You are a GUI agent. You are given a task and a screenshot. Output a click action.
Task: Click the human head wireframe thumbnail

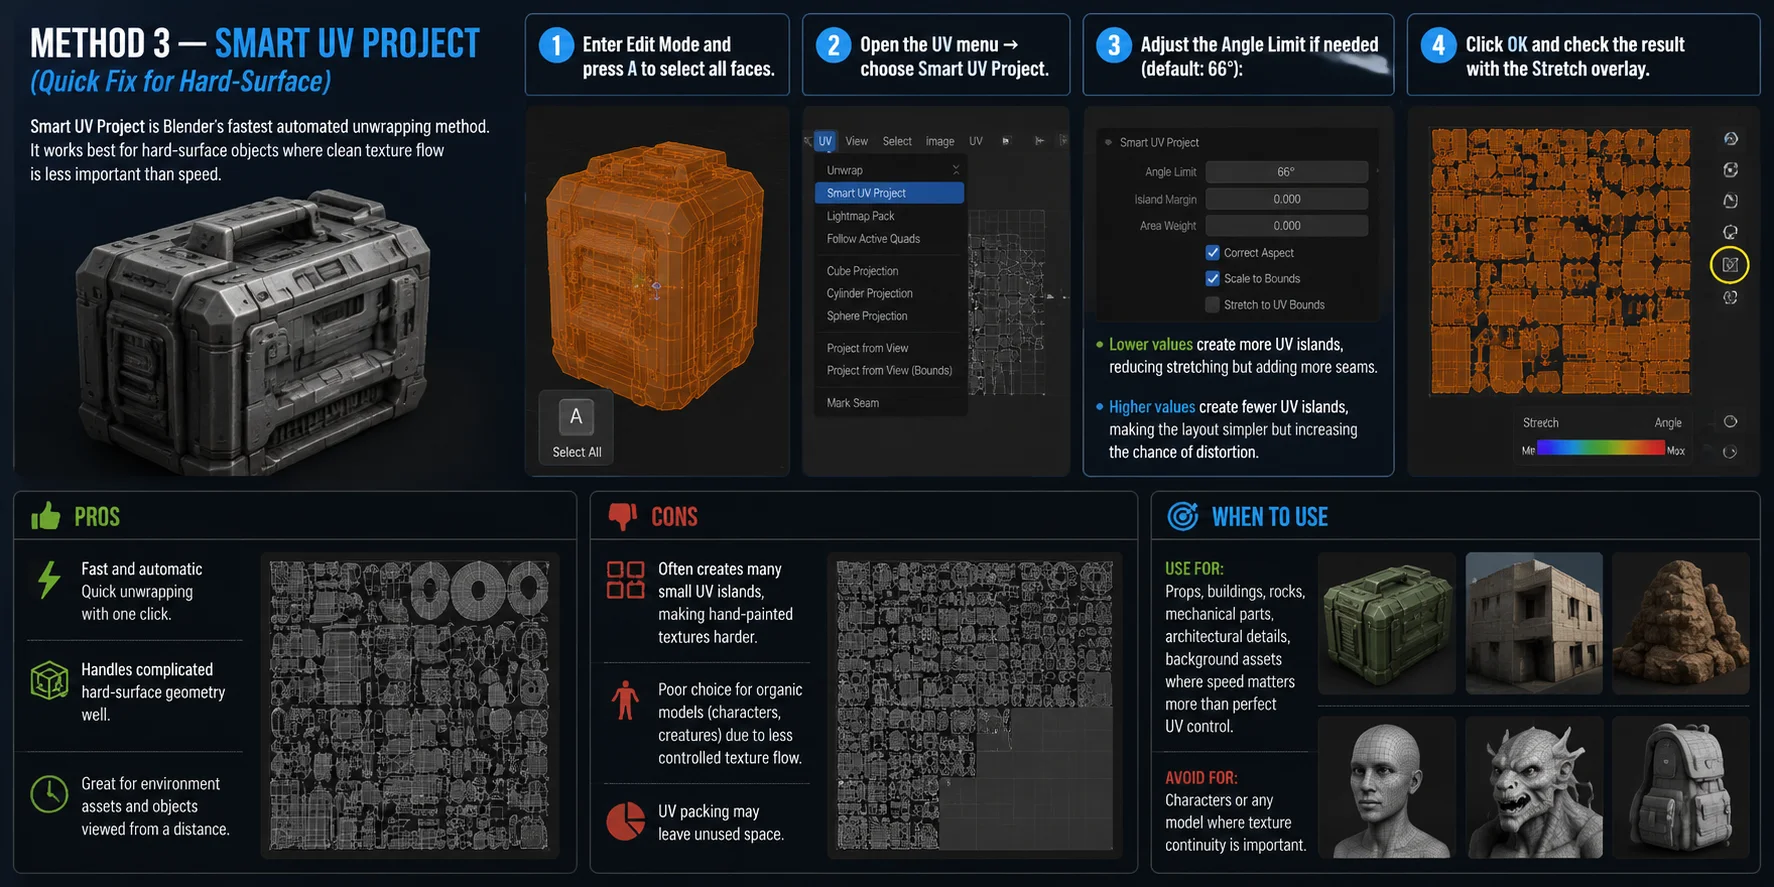click(x=1387, y=787)
